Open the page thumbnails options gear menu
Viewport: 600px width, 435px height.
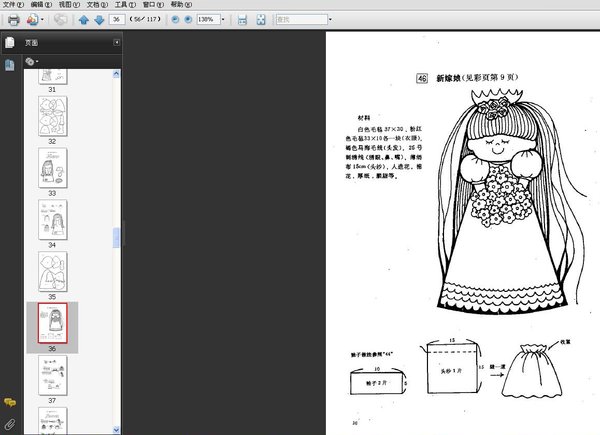pyautogui.click(x=31, y=61)
